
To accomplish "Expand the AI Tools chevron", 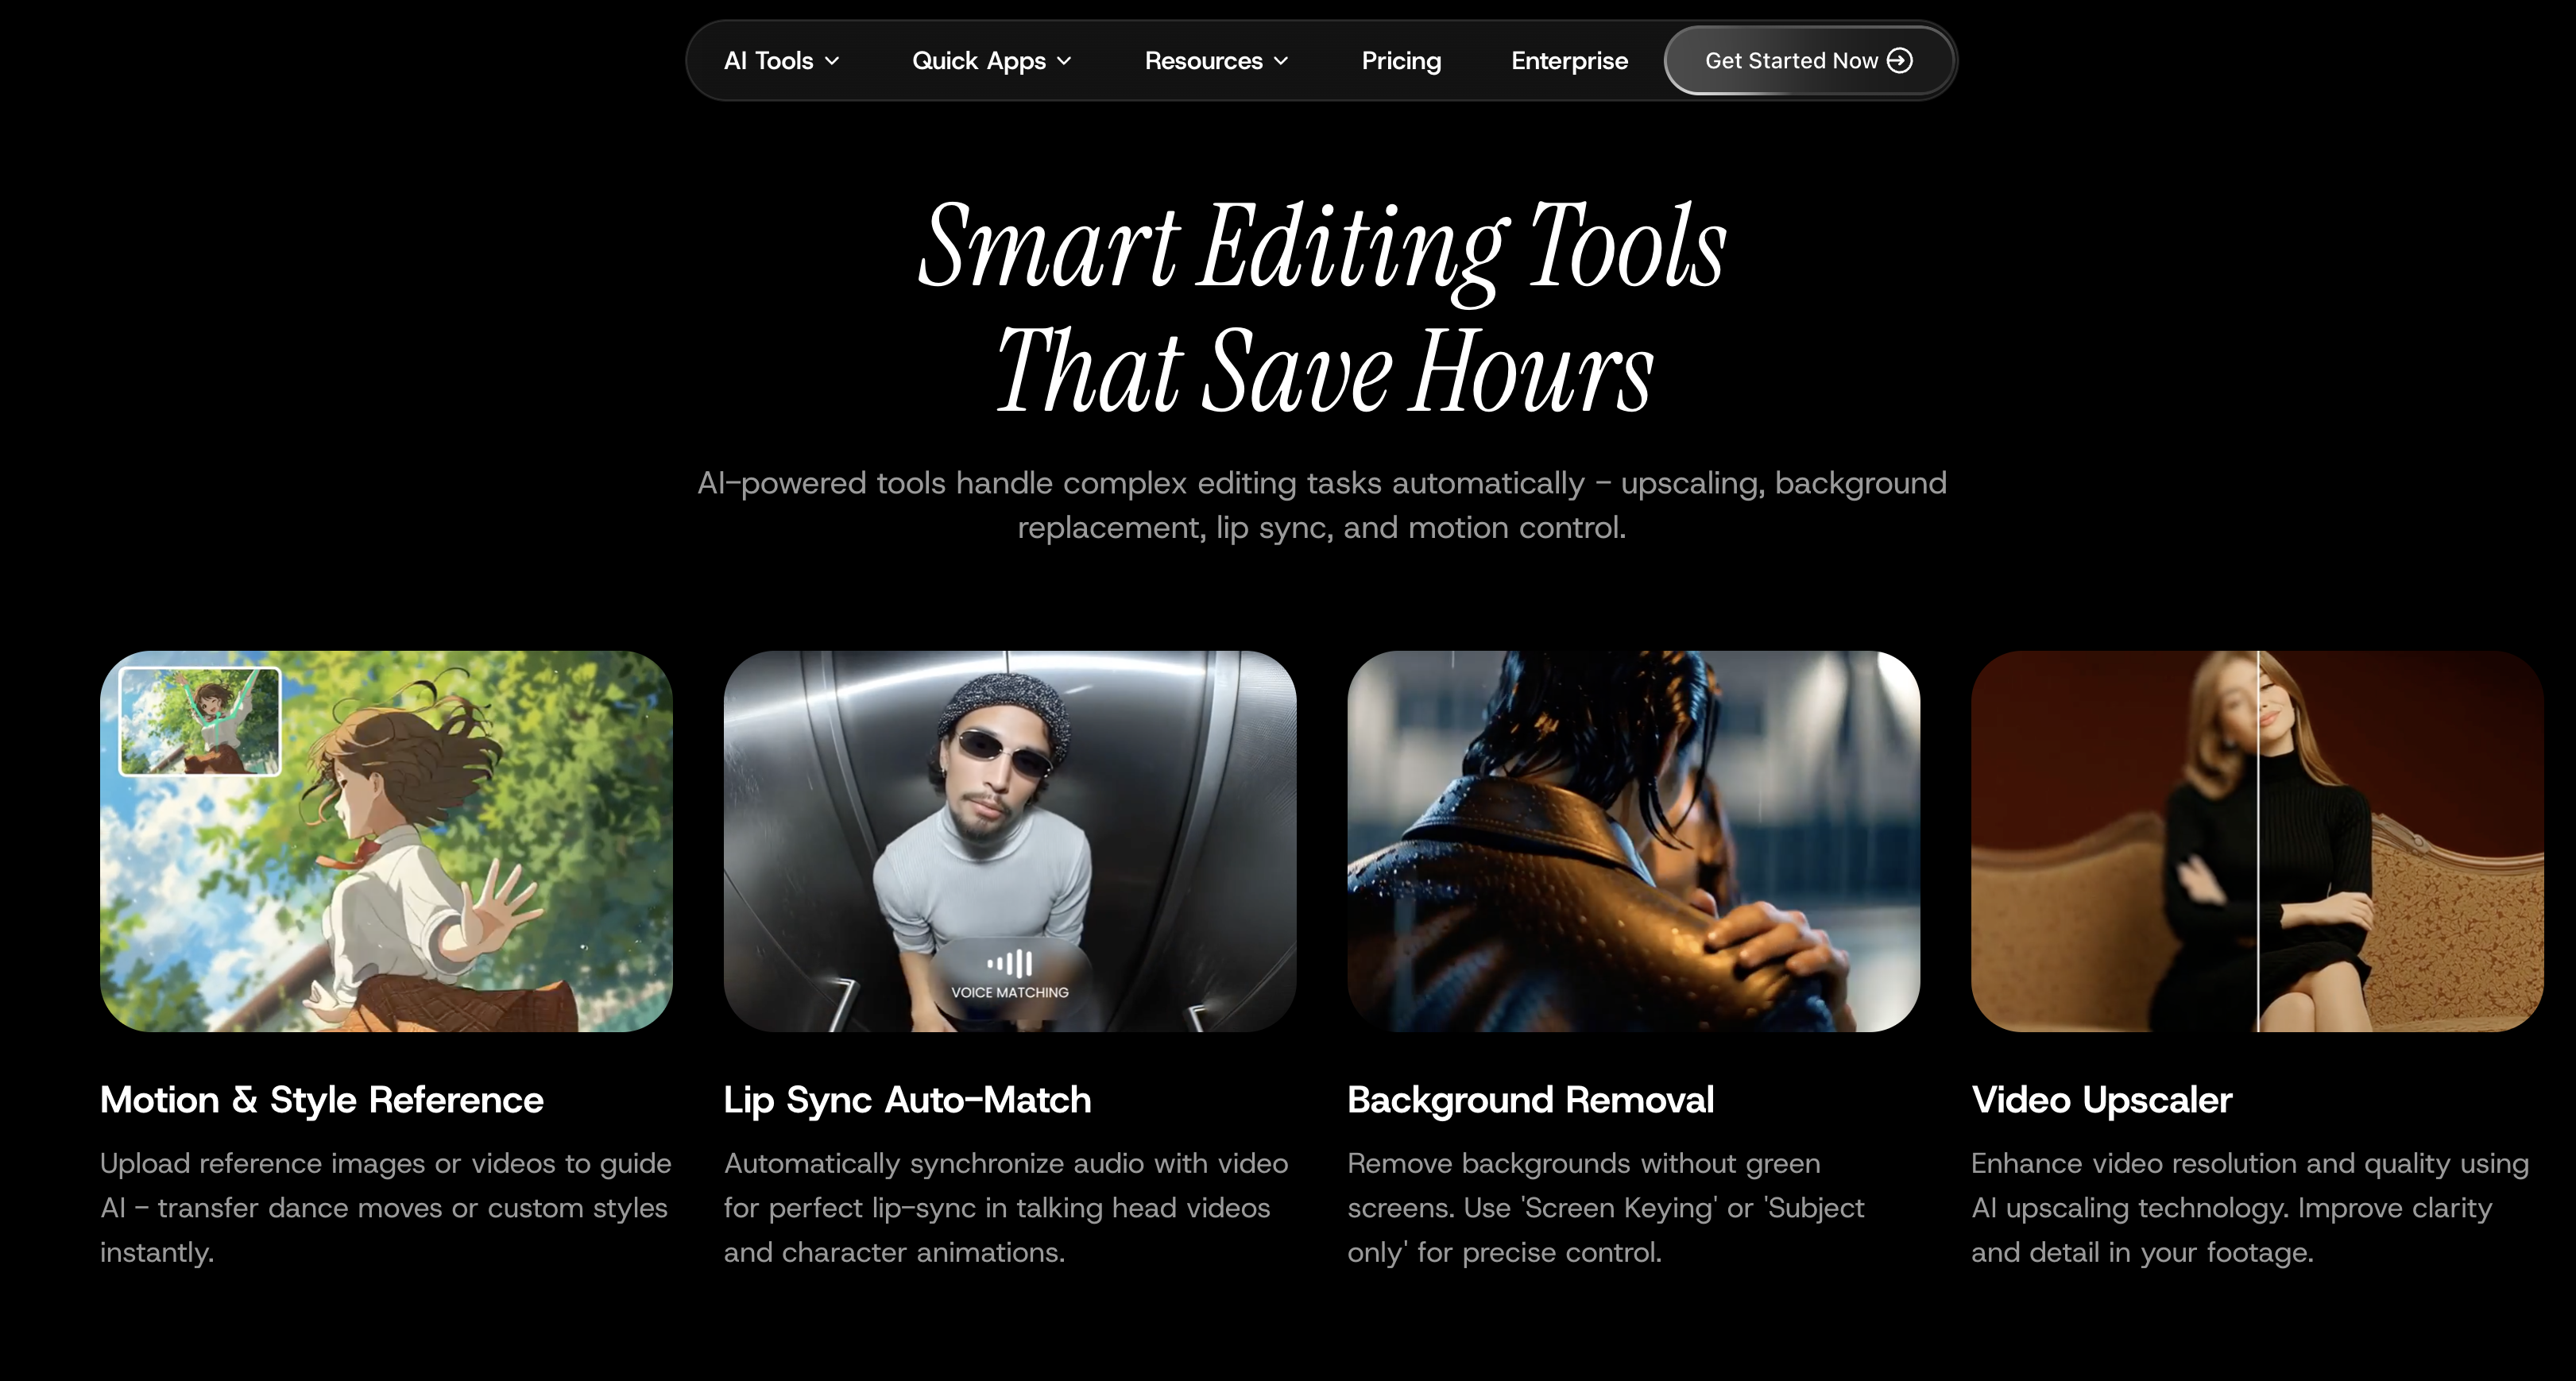I will (832, 62).
